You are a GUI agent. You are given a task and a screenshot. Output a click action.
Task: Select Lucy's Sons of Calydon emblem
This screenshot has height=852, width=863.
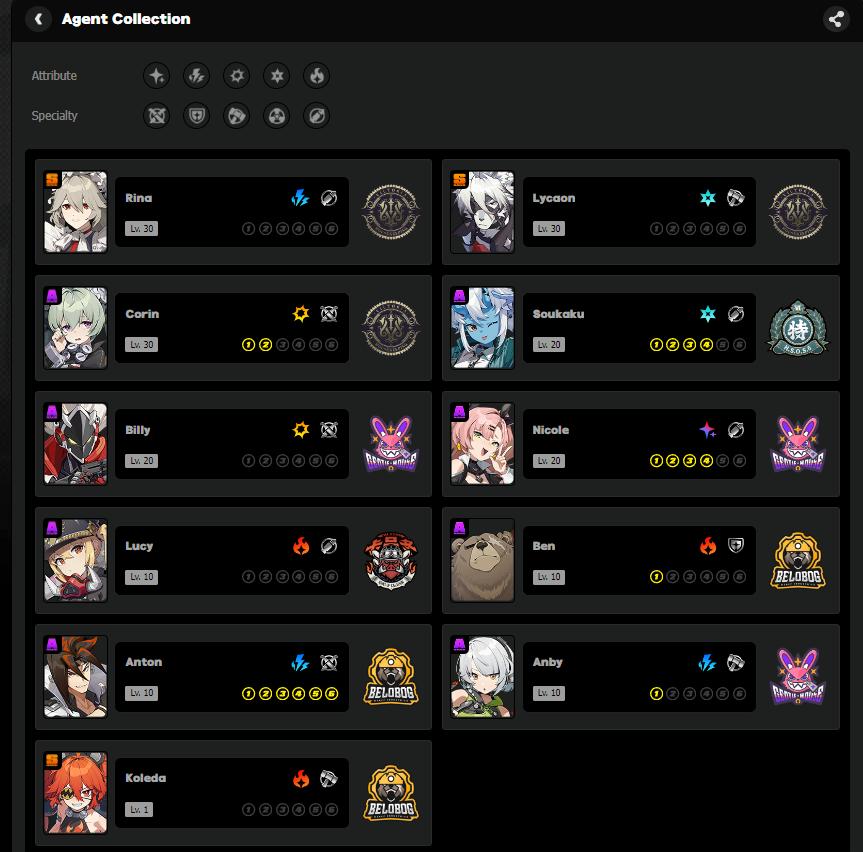click(391, 560)
